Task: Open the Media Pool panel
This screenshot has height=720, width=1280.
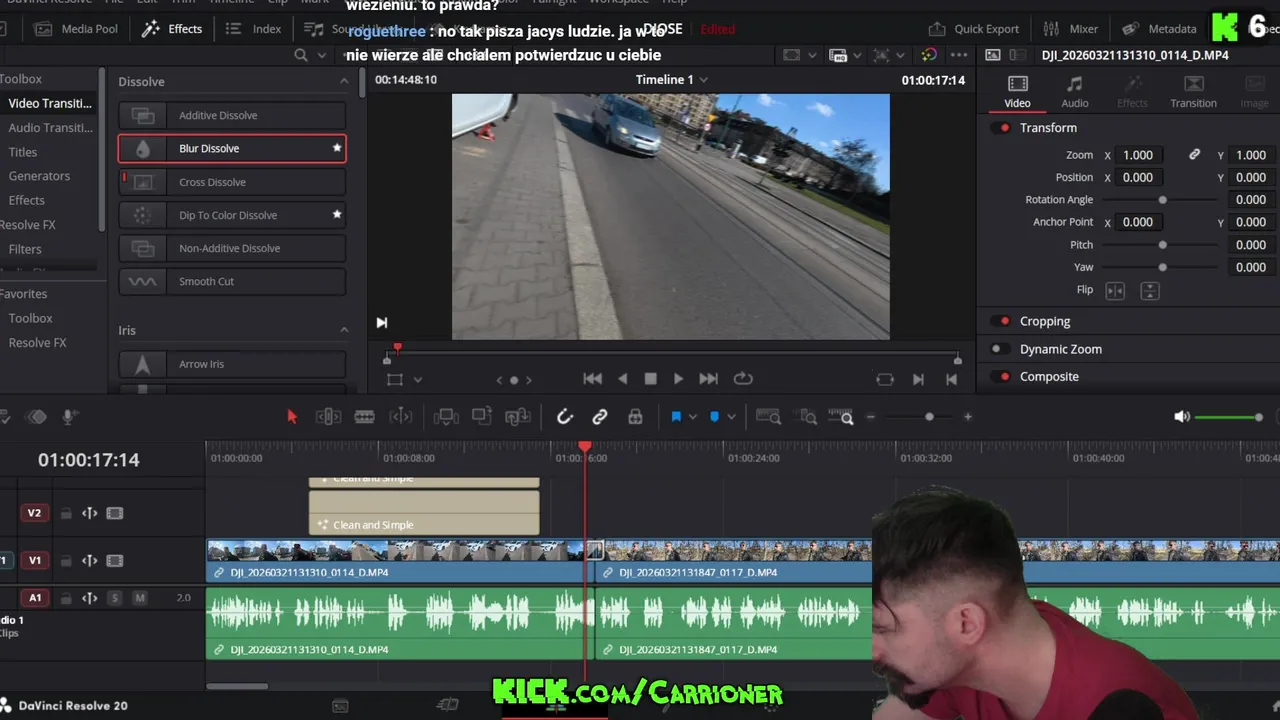Action: coord(77,29)
